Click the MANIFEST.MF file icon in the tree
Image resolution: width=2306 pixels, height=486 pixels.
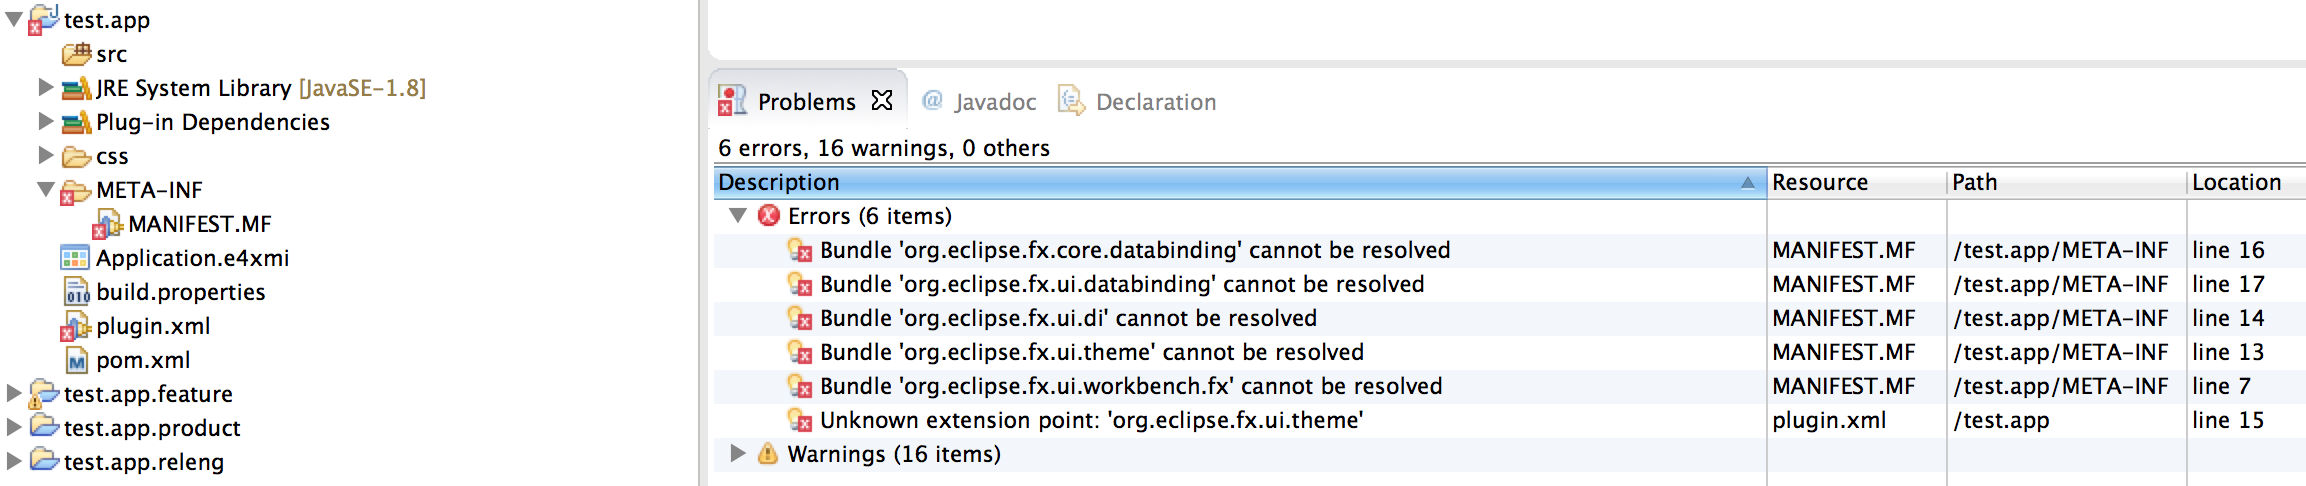coord(108,225)
